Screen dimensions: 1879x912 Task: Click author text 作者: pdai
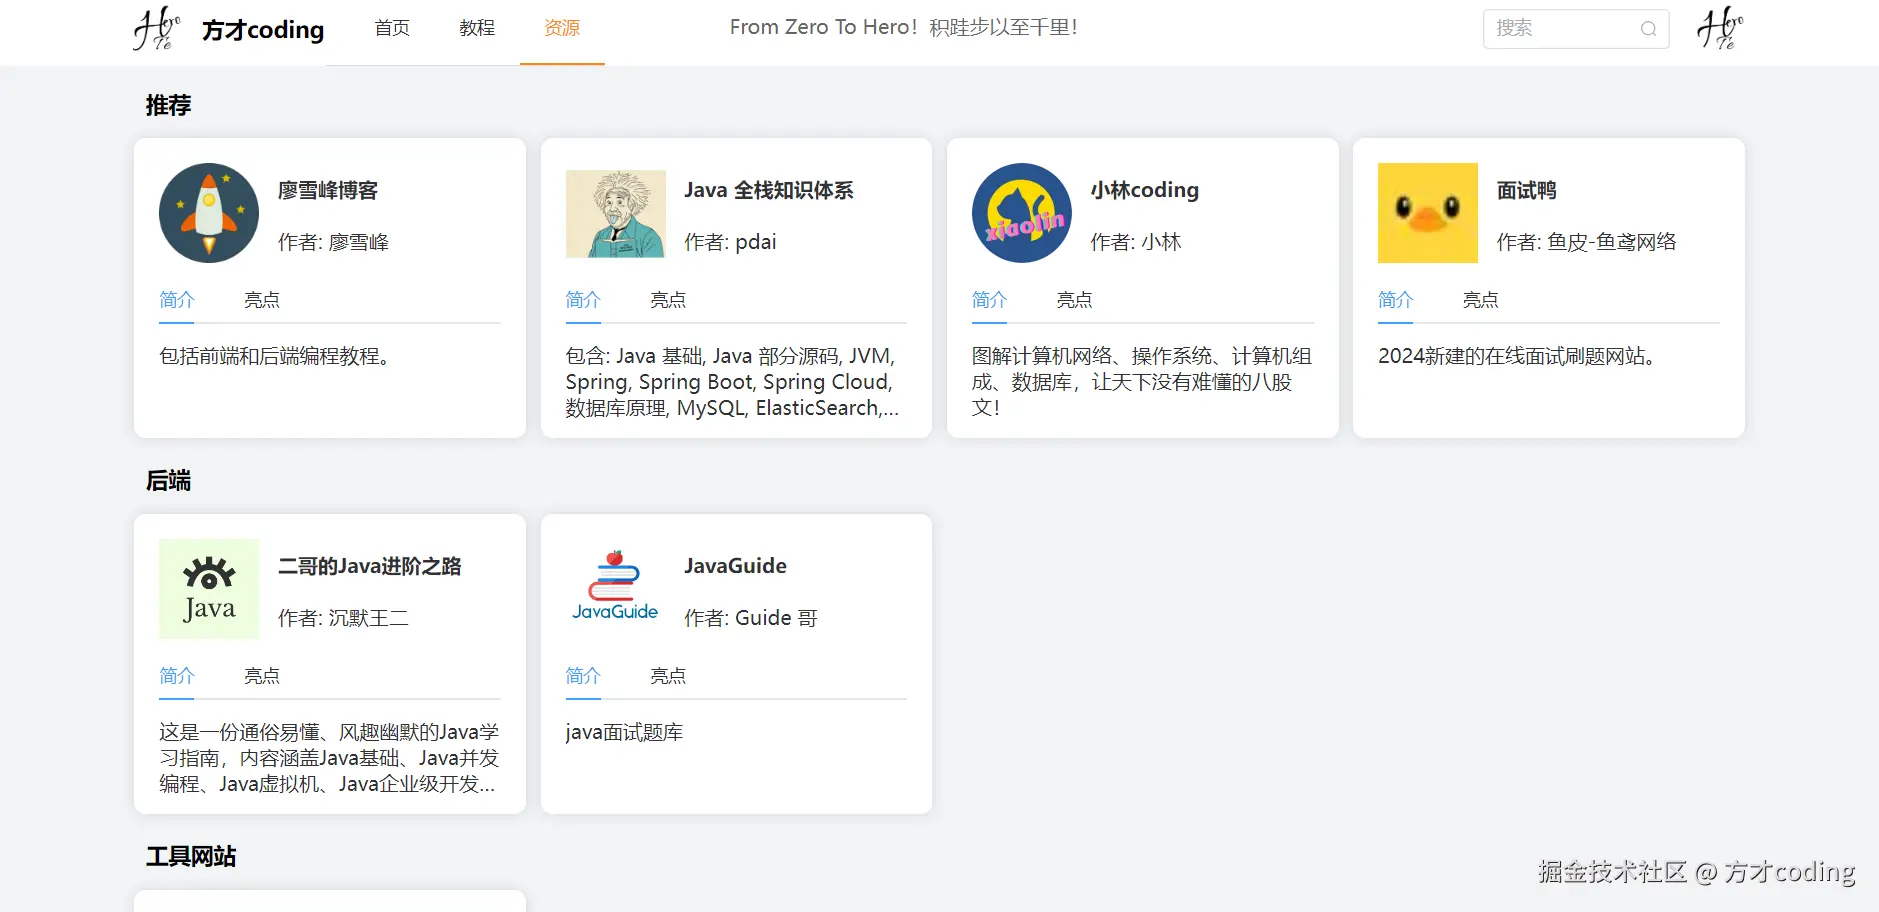731,242
